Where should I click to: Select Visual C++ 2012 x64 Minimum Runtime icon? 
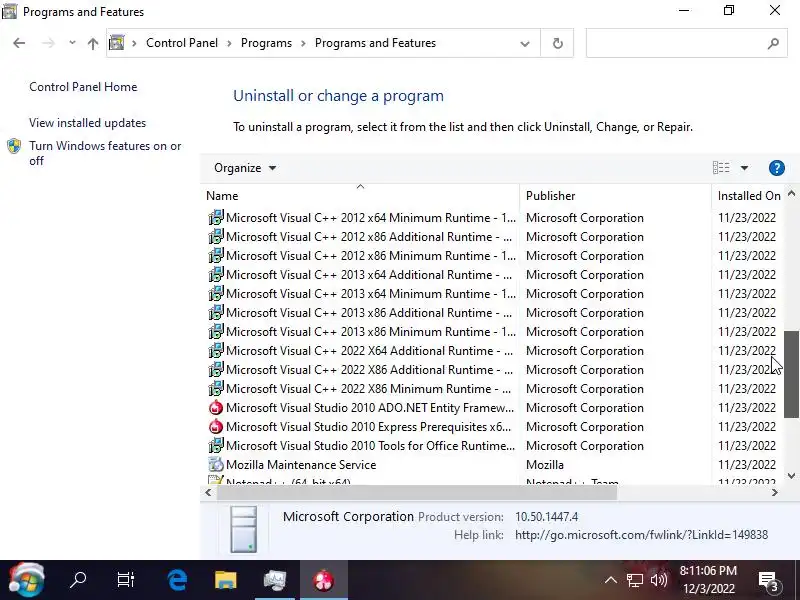pos(216,218)
